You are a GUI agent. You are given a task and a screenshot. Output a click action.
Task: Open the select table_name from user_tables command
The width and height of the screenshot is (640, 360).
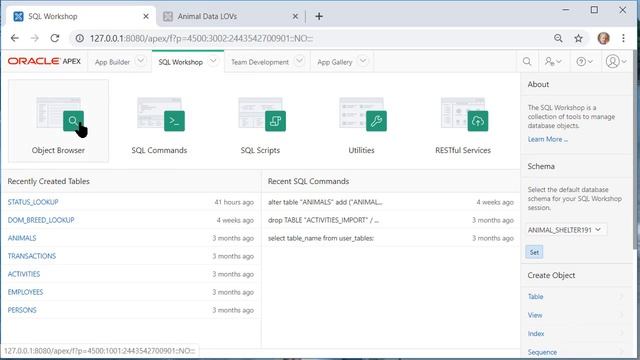[x=321, y=238]
